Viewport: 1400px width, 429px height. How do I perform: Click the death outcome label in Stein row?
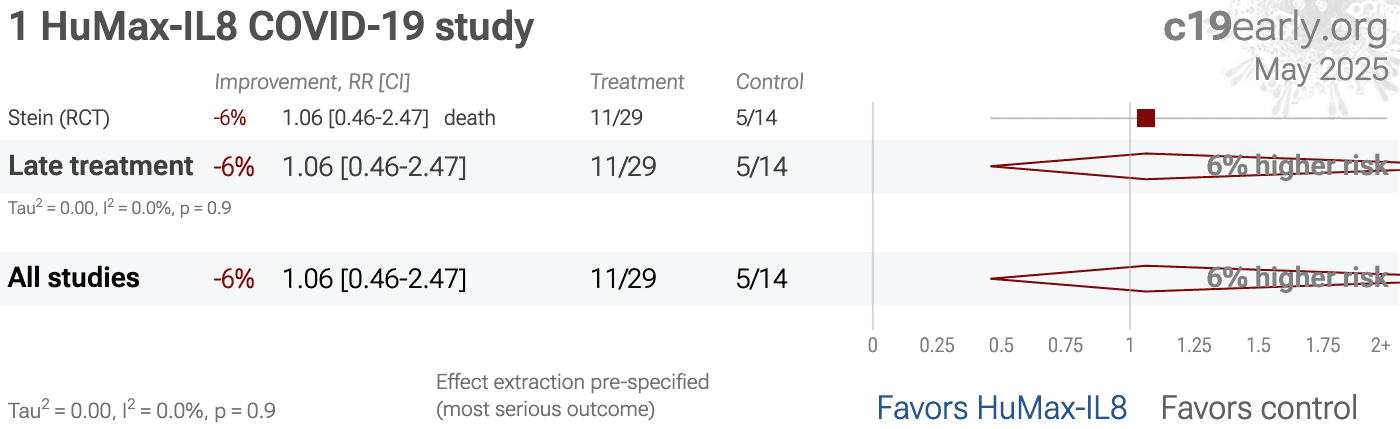tap(470, 118)
